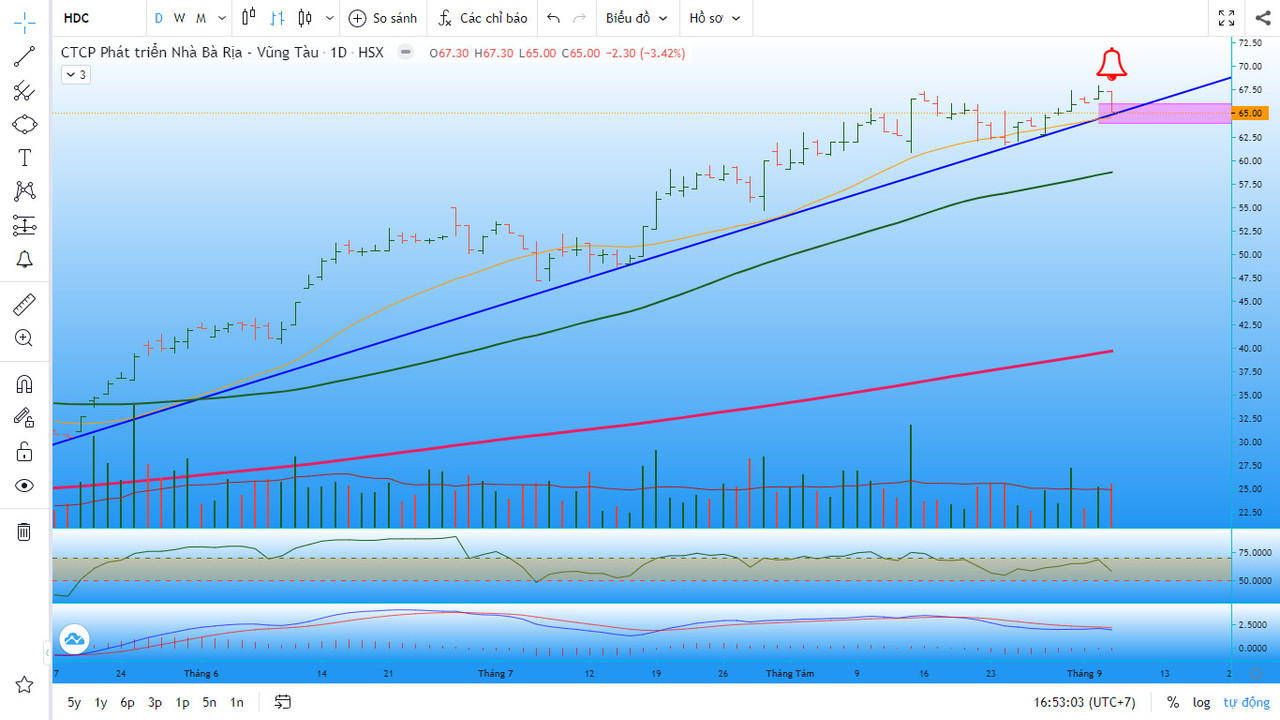
Task: Select the crosshair cursor tool
Action: point(24,22)
